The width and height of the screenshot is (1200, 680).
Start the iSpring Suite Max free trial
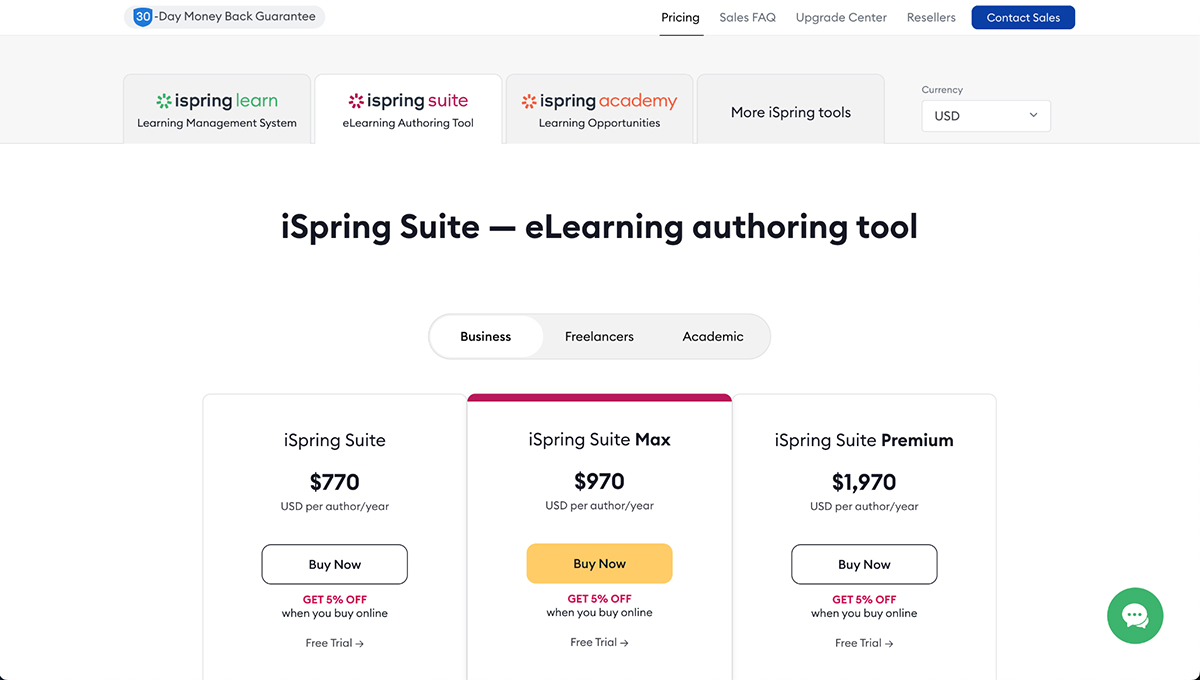tap(599, 642)
